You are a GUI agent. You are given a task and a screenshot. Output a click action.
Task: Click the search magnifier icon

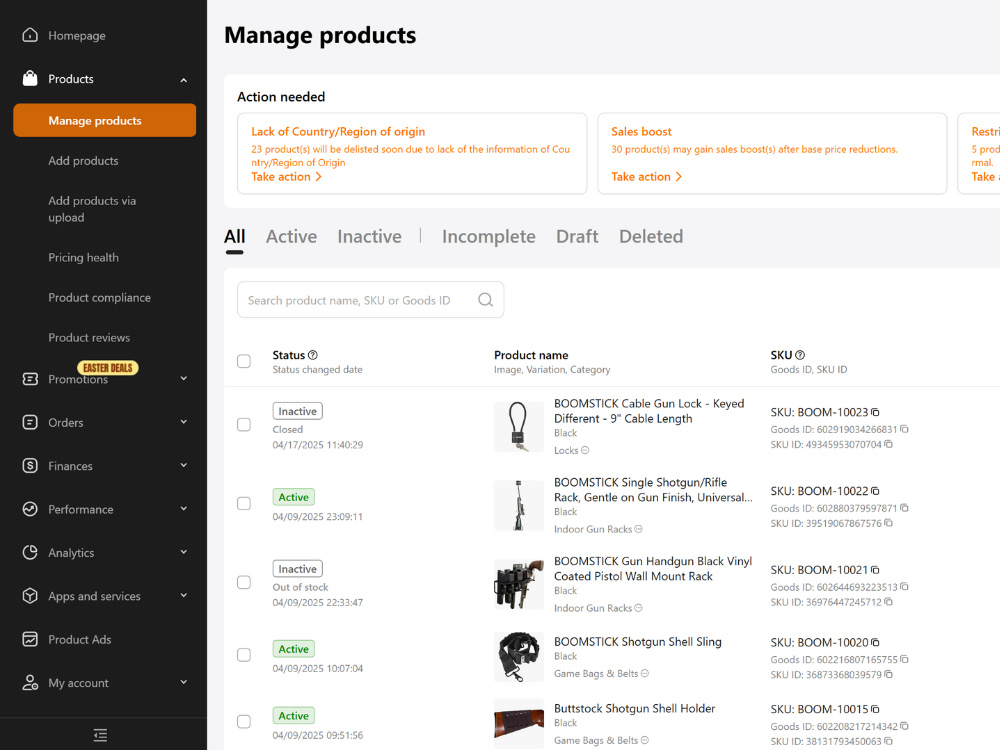[485, 300]
